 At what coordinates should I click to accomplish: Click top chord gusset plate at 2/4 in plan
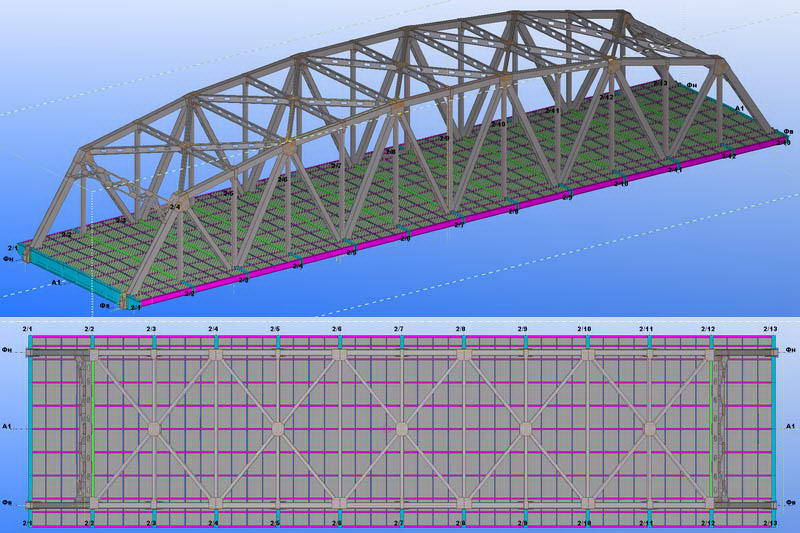pyautogui.click(x=215, y=355)
